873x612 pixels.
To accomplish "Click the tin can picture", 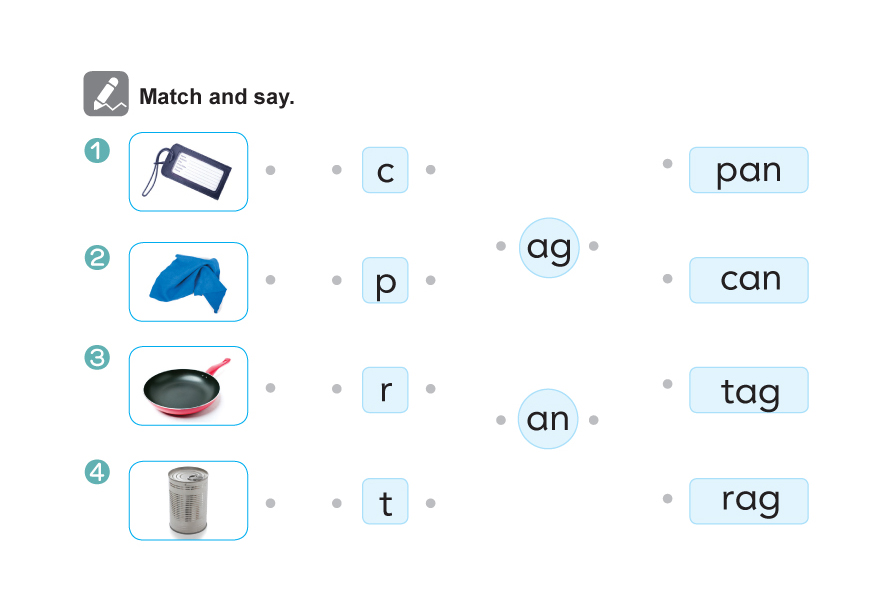I will click(x=188, y=500).
